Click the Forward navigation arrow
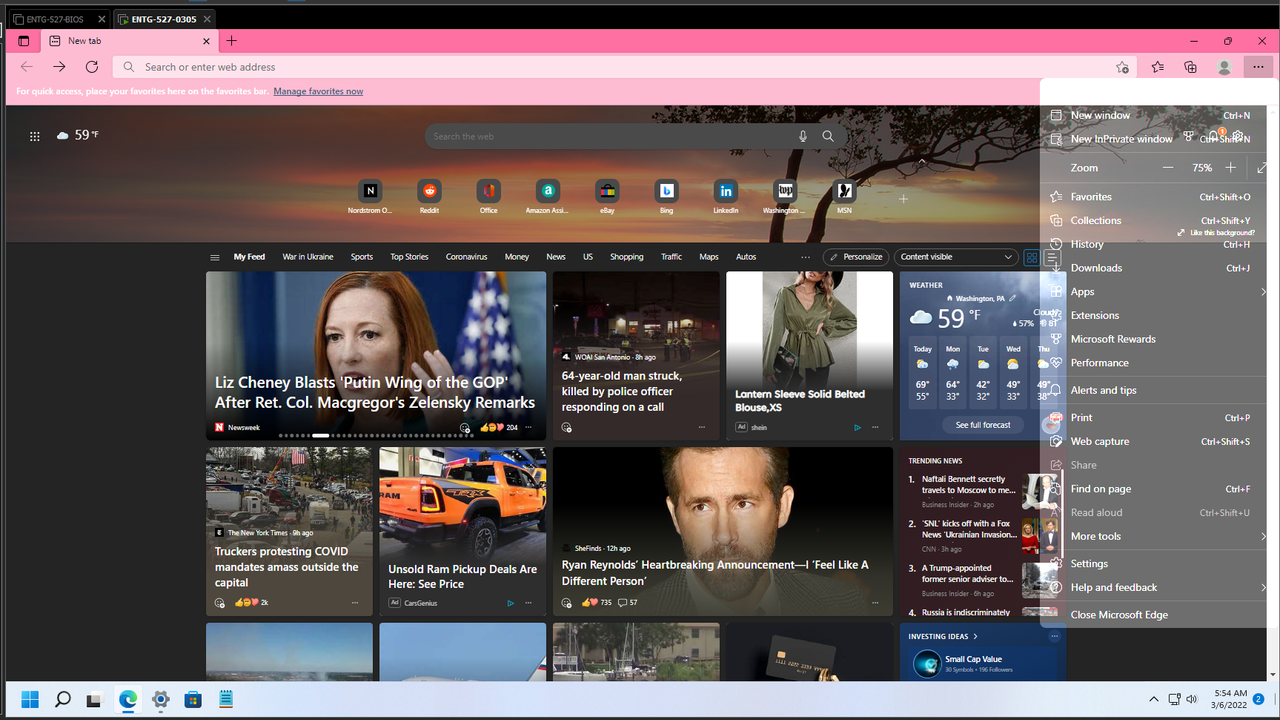Viewport: 1280px width, 720px height. point(59,67)
